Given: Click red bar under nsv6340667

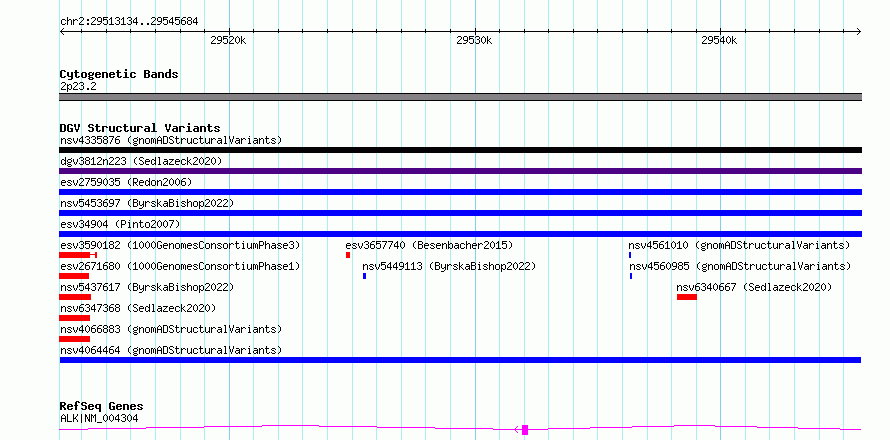Looking at the screenshot, I should (x=687, y=297).
